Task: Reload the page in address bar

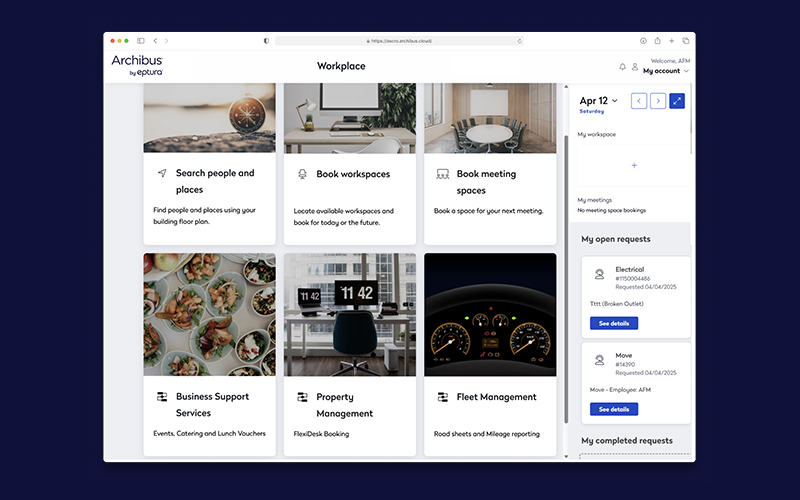Action: pyautogui.click(x=519, y=41)
